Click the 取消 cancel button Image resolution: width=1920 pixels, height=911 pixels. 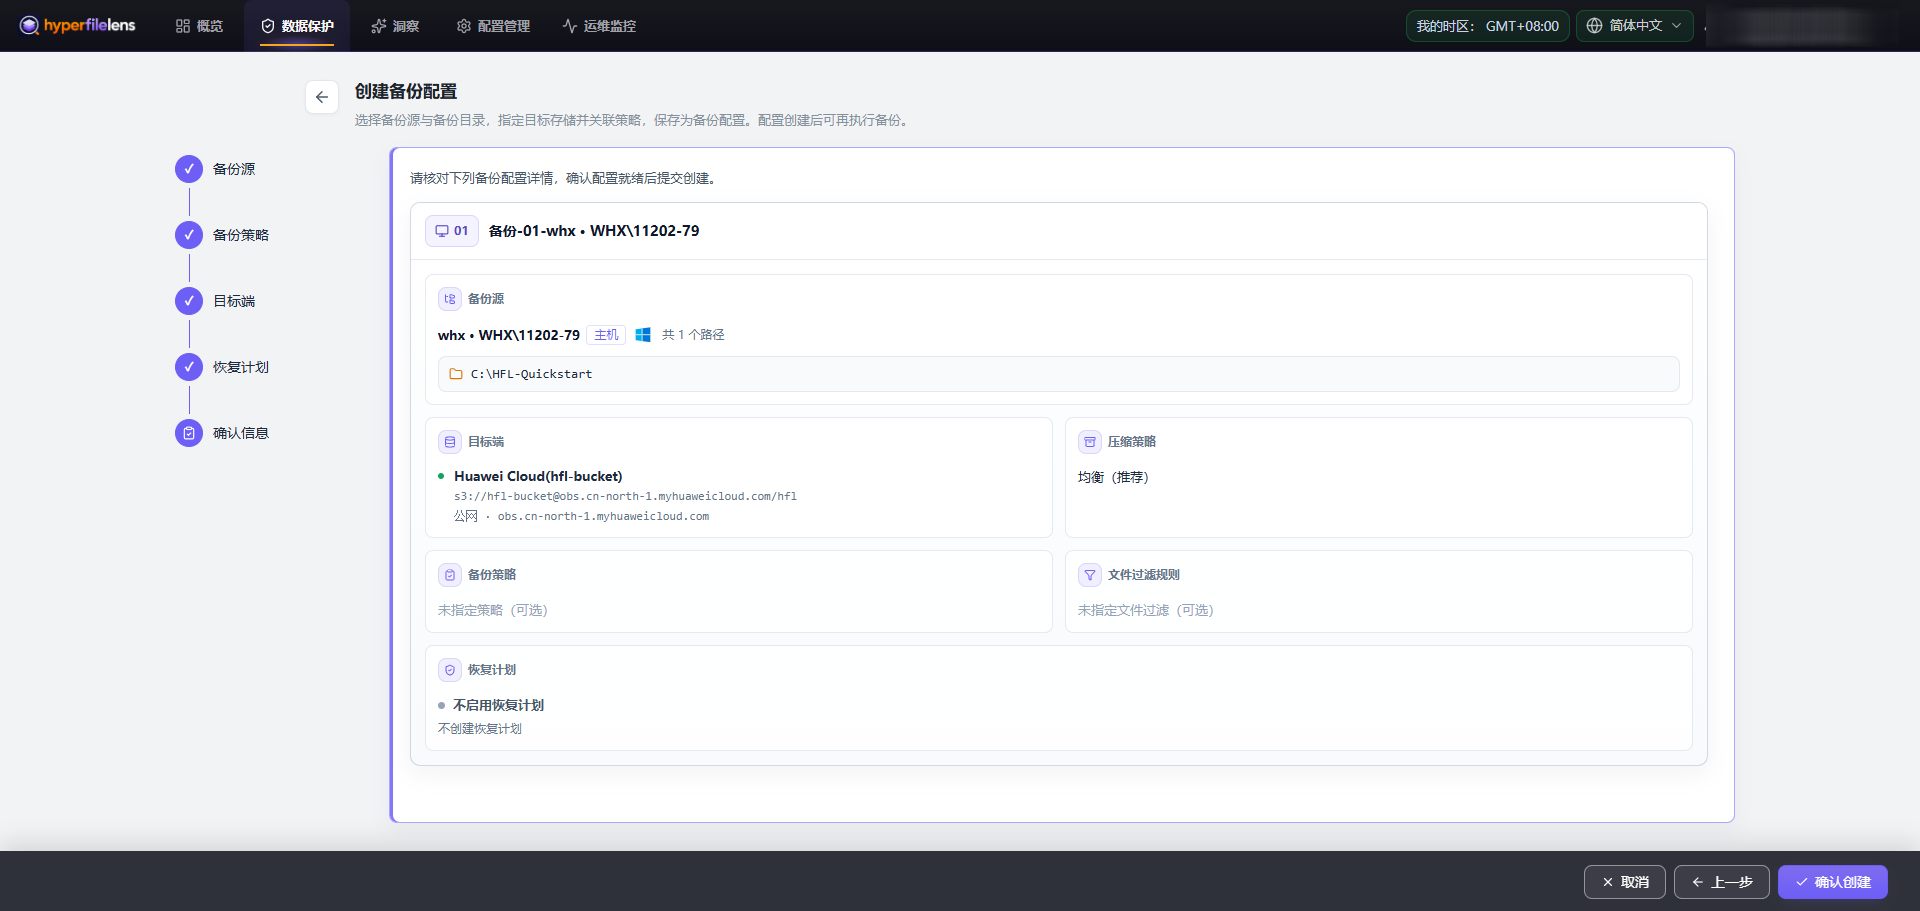(1625, 882)
